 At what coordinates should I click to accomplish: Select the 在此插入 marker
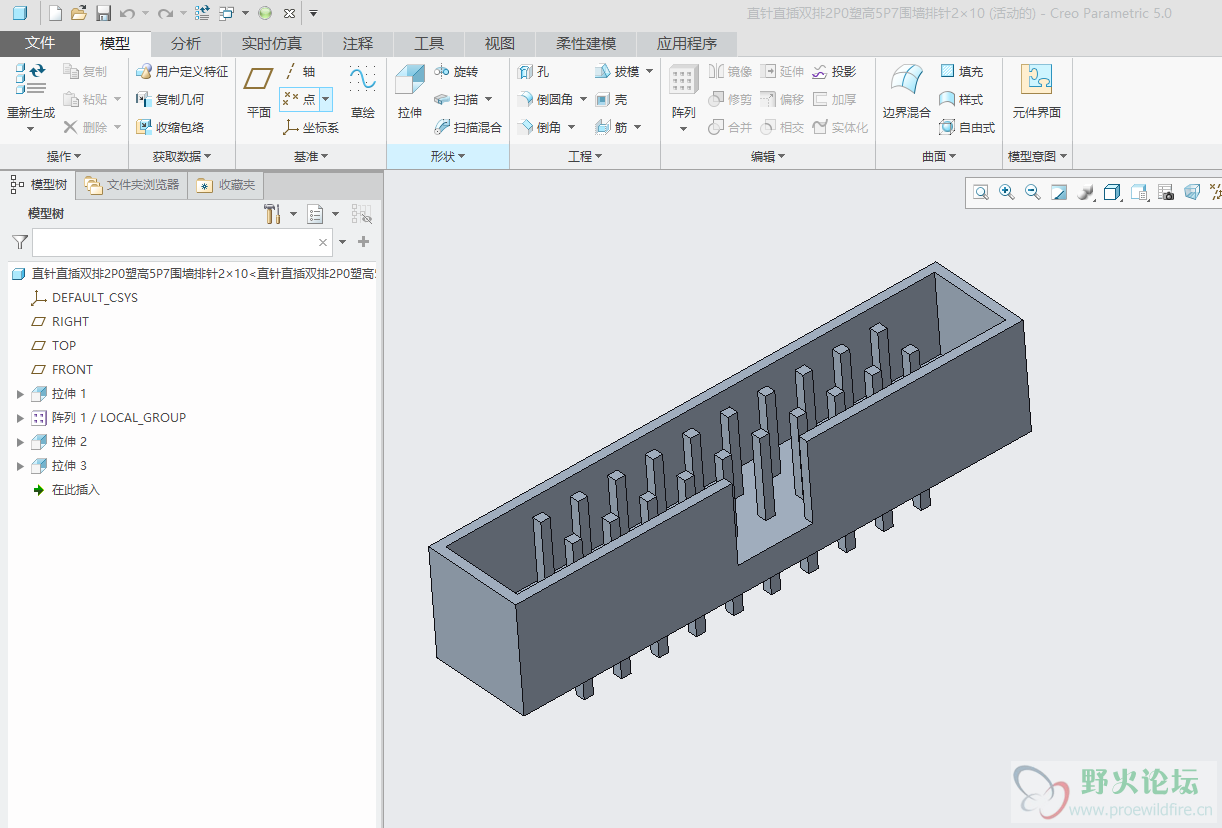66,490
